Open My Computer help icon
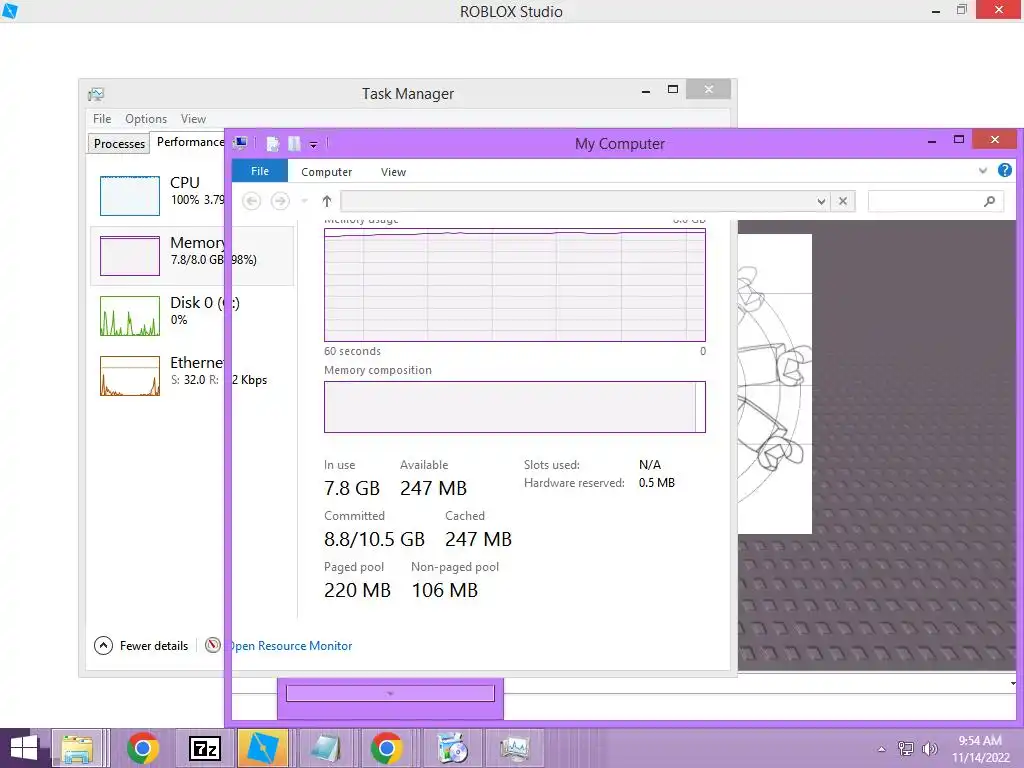1024x768 pixels. 1004,170
